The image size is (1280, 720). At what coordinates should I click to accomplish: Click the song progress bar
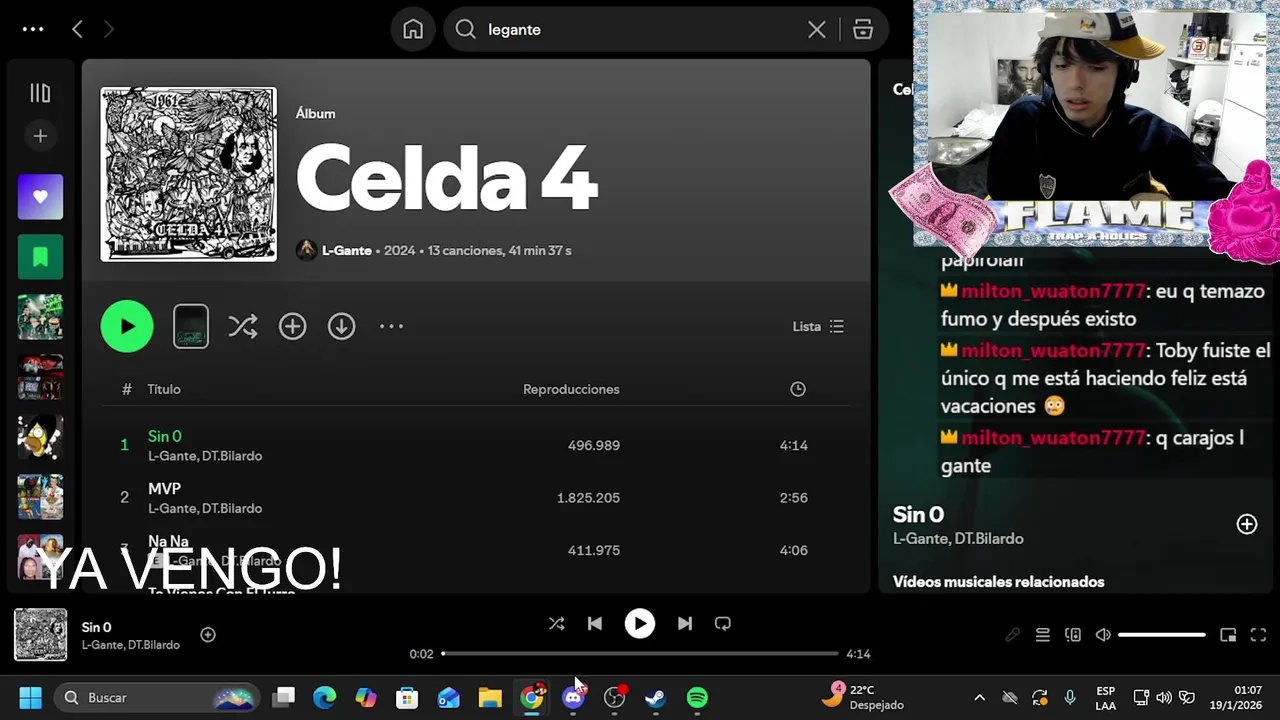(x=640, y=654)
